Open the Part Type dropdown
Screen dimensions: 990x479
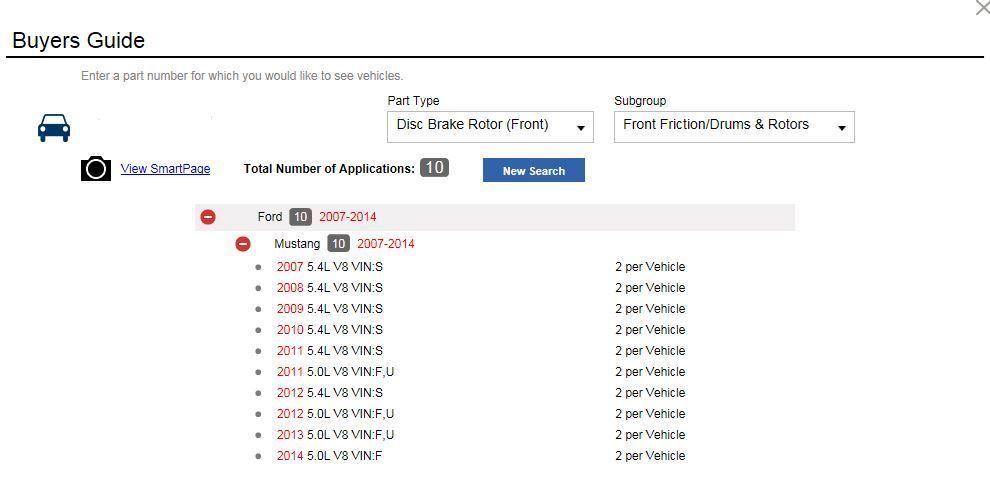click(x=490, y=126)
